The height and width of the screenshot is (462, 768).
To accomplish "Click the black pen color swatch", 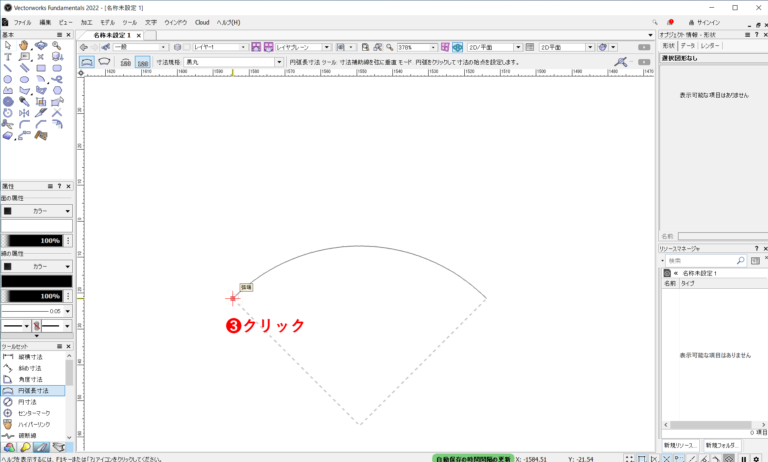I will [36, 282].
